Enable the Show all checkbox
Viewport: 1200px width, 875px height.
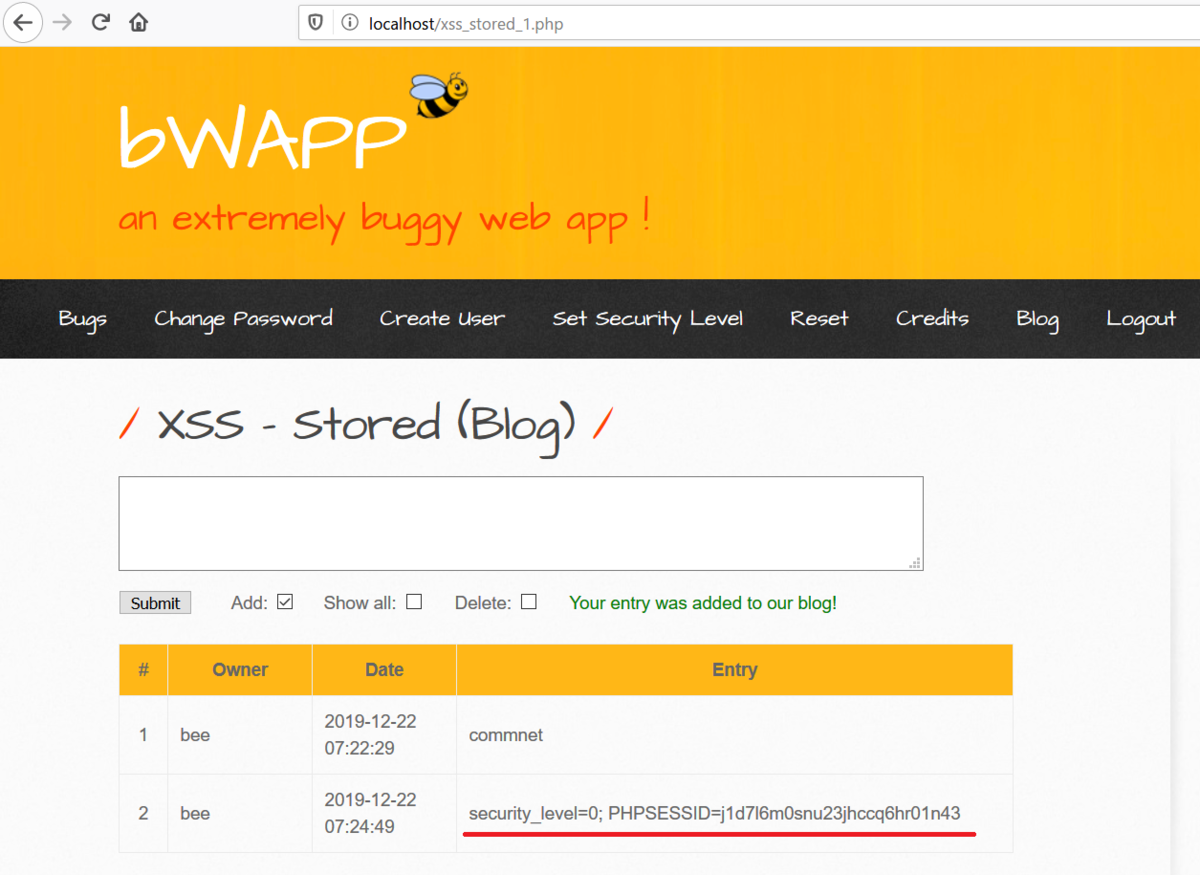point(414,602)
